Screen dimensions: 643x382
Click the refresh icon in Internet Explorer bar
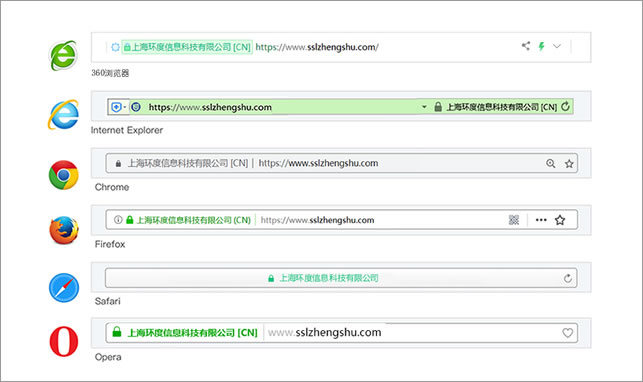coord(565,107)
